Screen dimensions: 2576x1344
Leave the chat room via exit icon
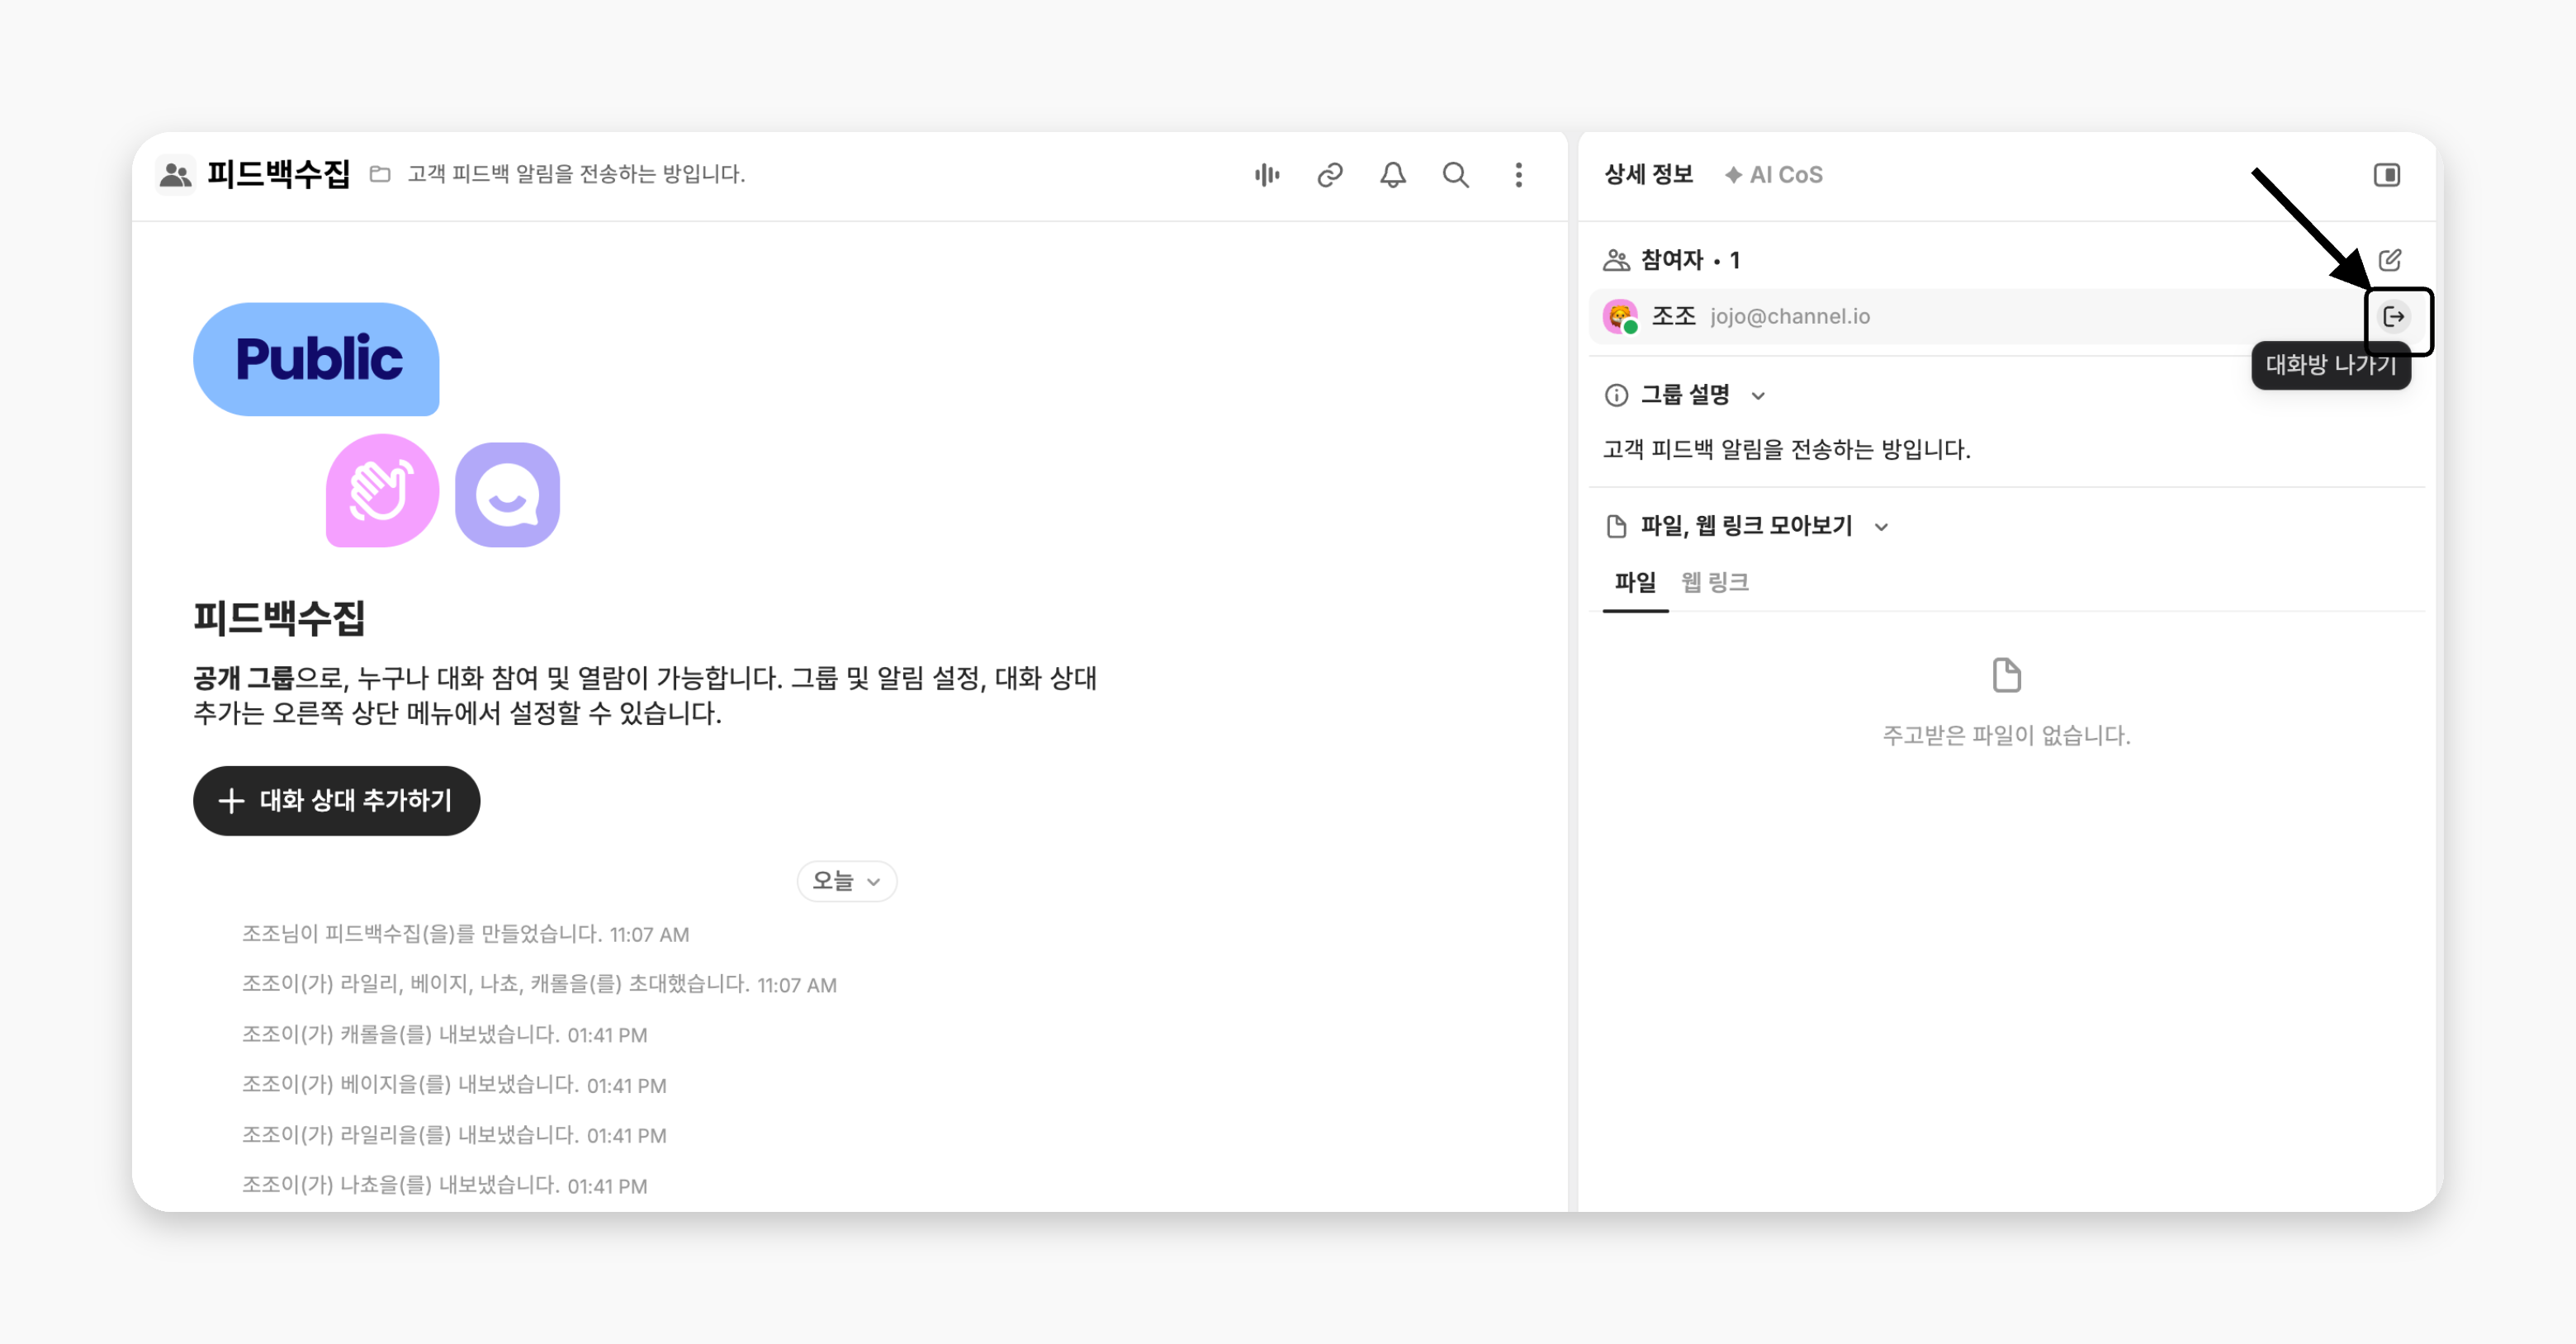(x=2394, y=317)
